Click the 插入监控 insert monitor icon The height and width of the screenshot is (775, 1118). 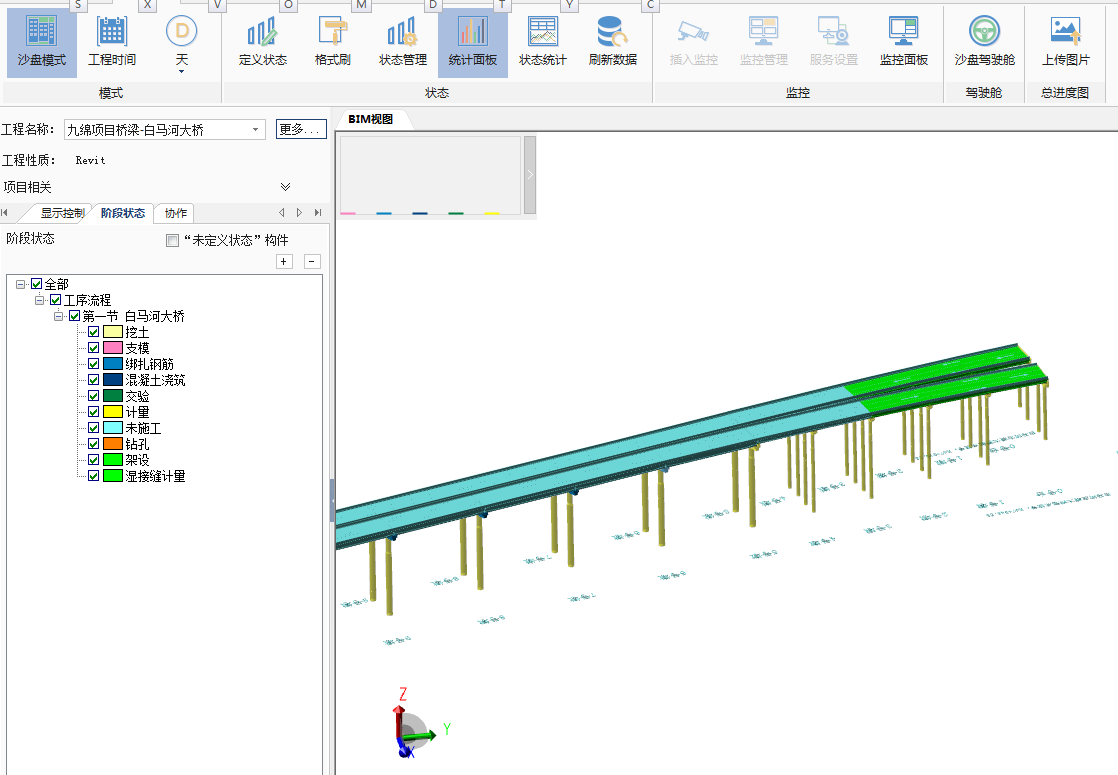click(694, 41)
